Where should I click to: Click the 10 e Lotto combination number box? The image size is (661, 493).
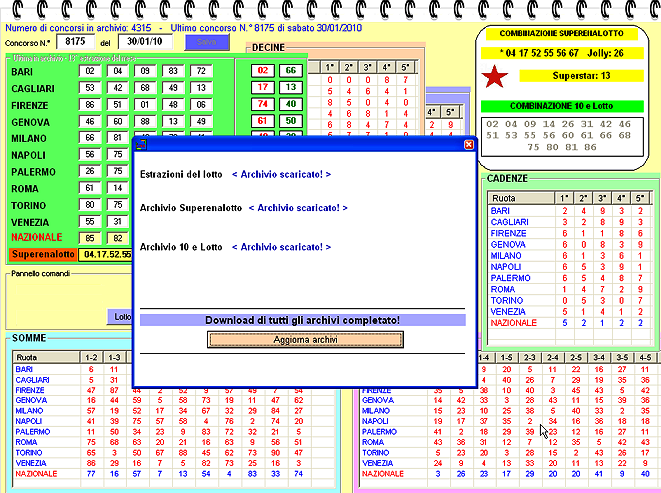coord(562,137)
